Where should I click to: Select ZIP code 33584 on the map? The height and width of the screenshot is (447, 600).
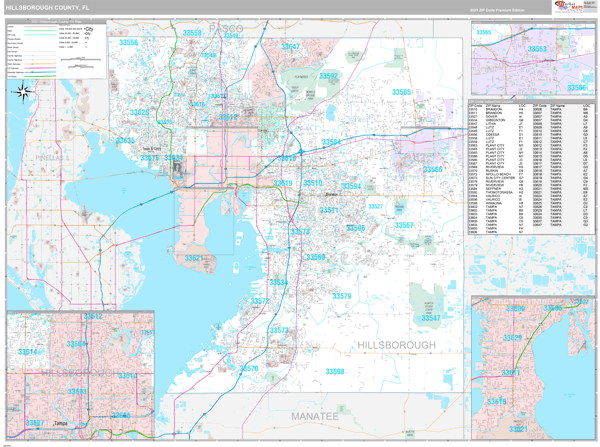point(331,142)
